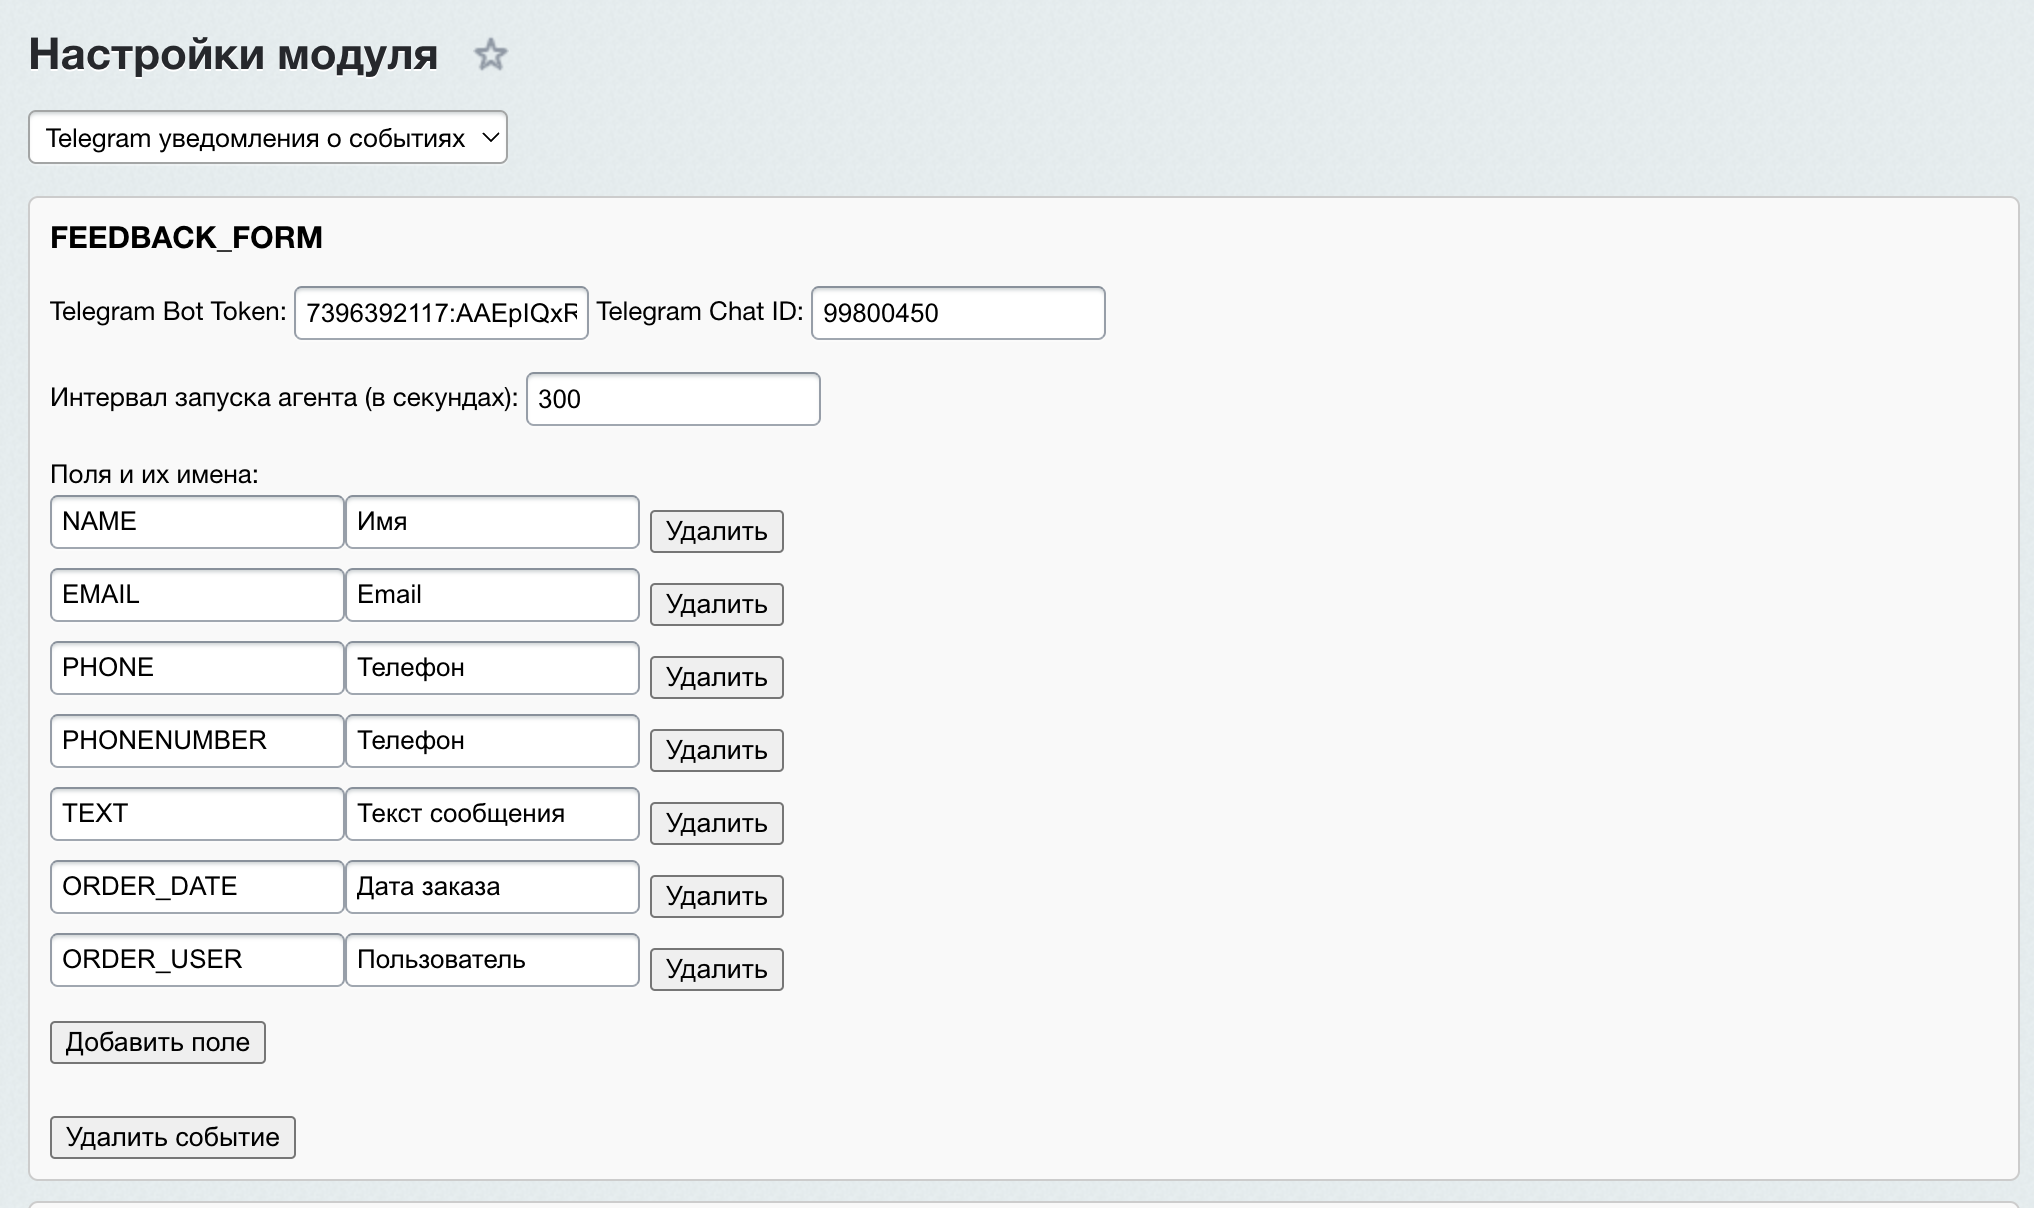
Task: Click the ORDER_USER code input
Action: pyautogui.click(x=197, y=960)
